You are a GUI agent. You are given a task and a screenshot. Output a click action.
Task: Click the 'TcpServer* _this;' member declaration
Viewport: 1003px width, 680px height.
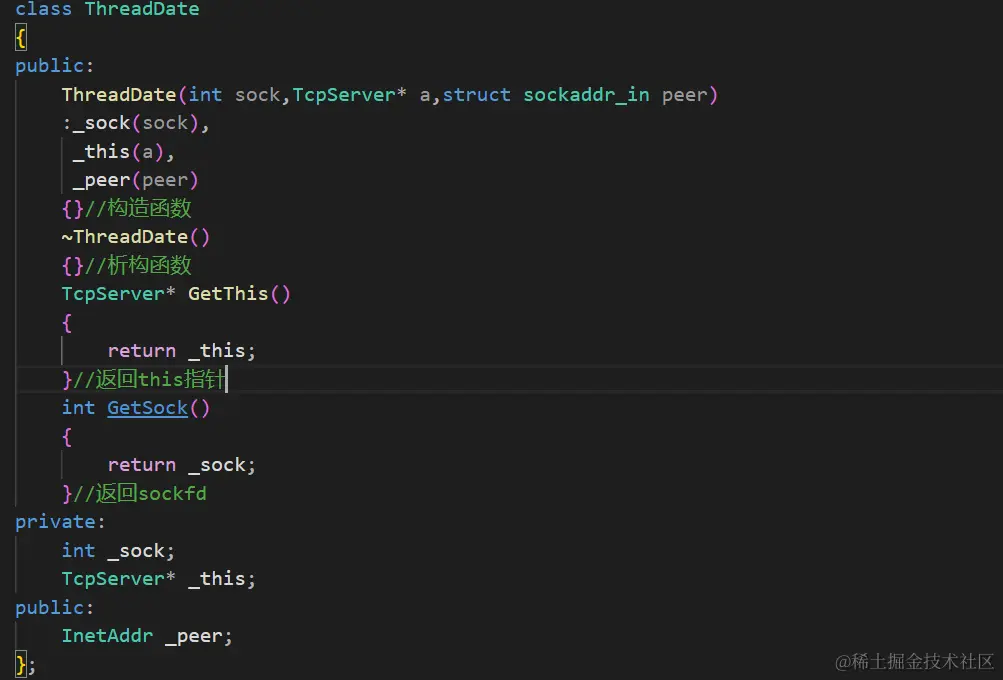(x=159, y=578)
